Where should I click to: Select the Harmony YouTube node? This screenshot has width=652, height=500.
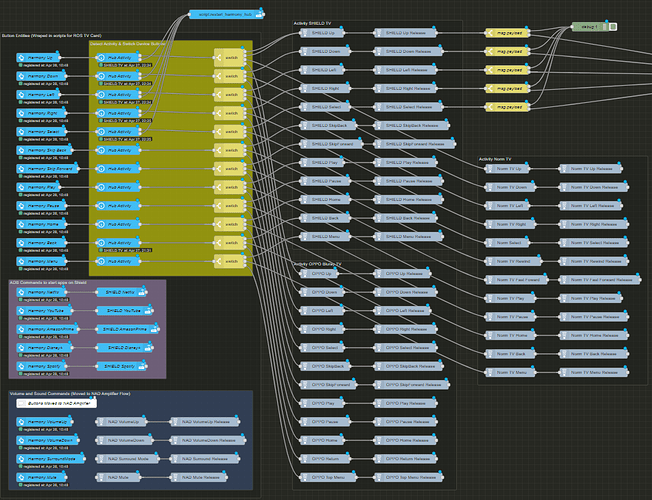[x=44, y=311]
